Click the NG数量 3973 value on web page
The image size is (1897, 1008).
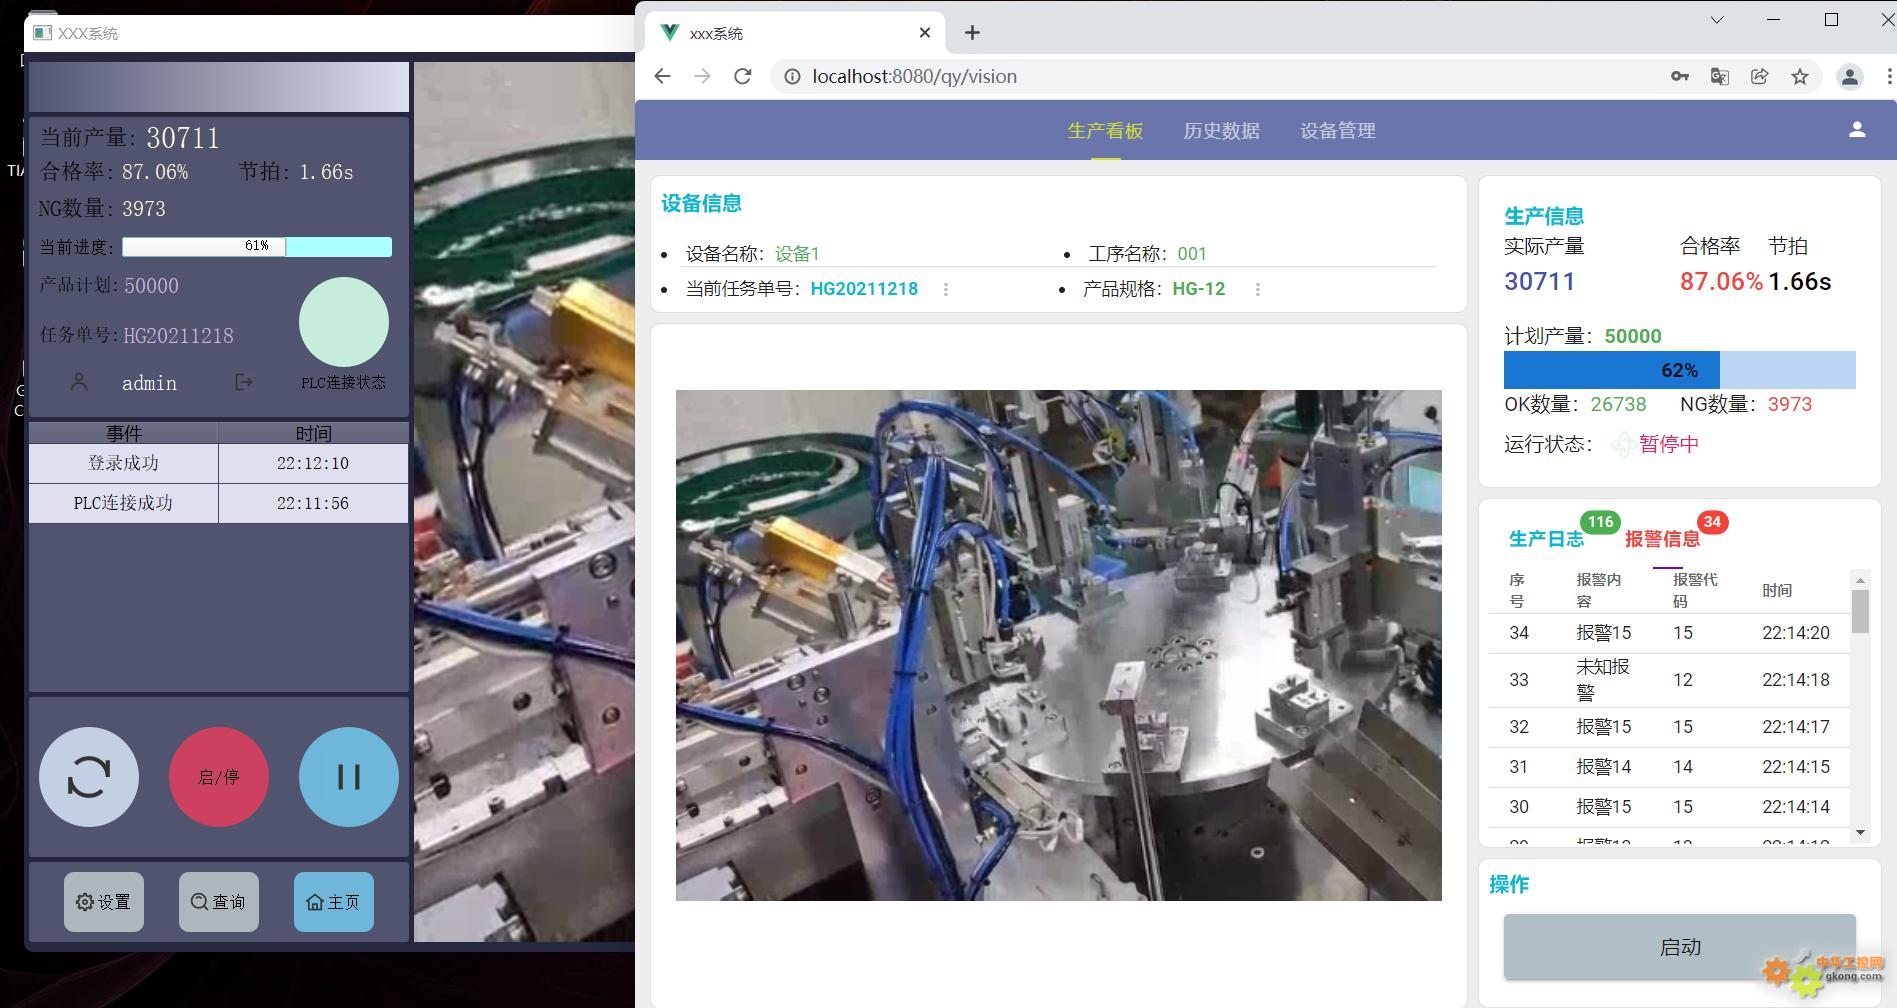[x=1790, y=405]
